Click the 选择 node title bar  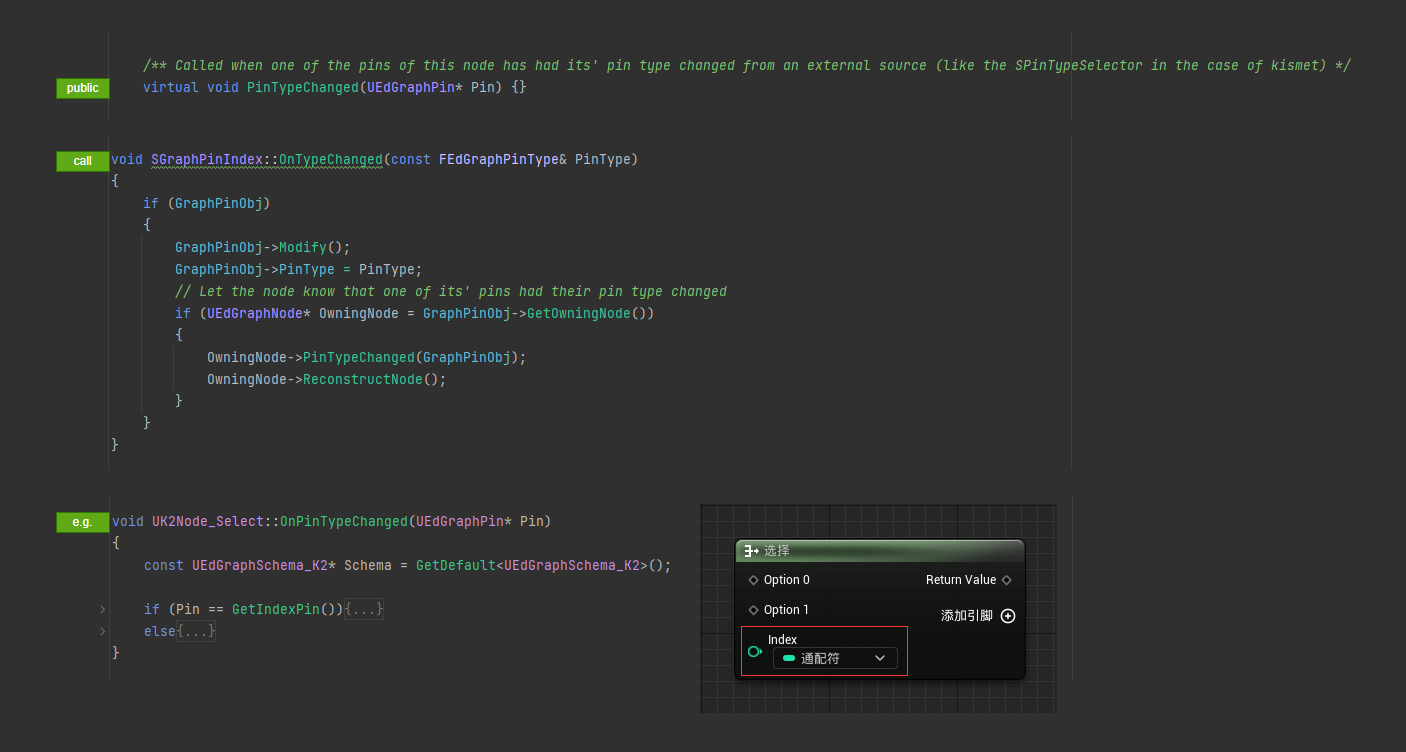pyautogui.click(x=880, y=551)
